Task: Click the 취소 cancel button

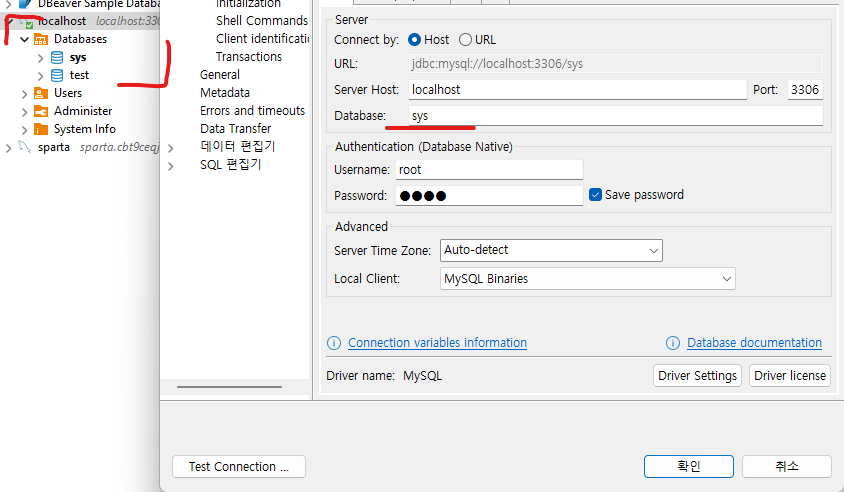Action: click(x=787, y=466)
